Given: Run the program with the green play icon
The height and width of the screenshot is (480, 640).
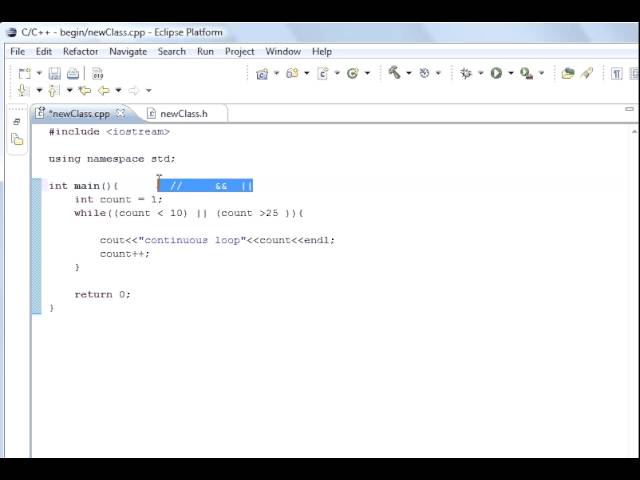Looking at the screenshot, I should [496, 73].
